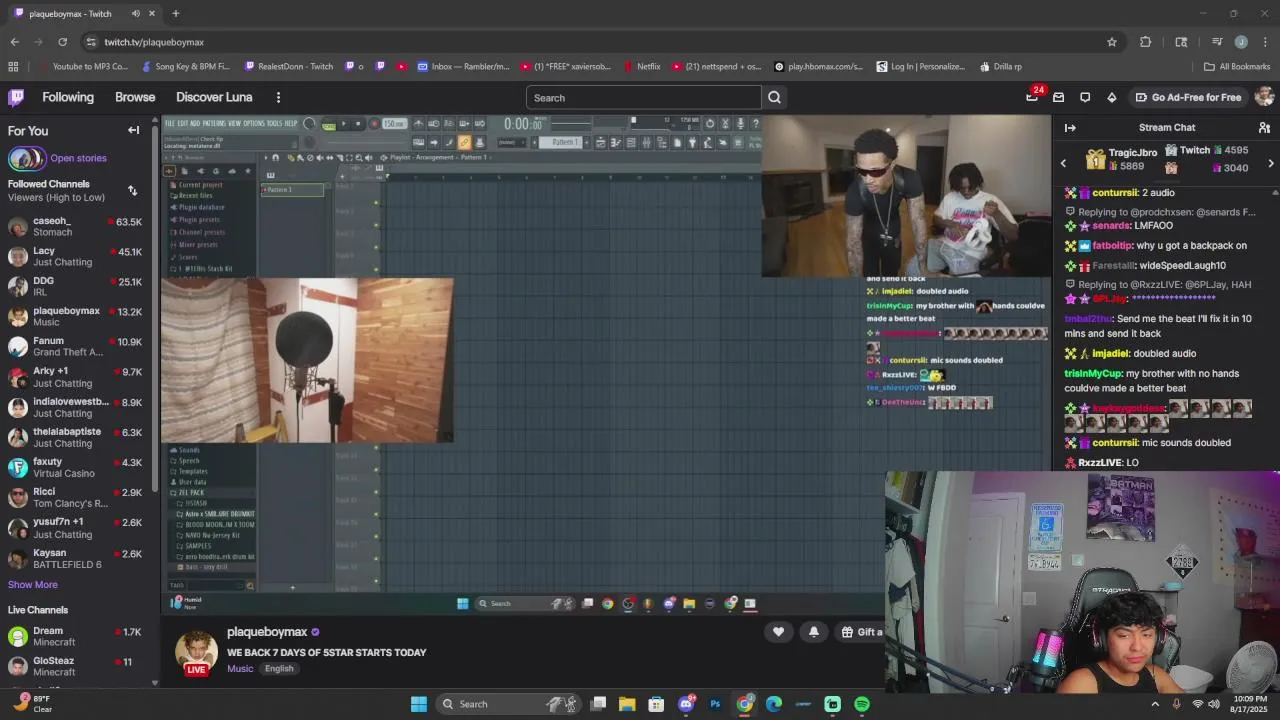Screen dimensions: 1280x720
Task: Collapse the For You sidebar
Action: click(133, 130)
